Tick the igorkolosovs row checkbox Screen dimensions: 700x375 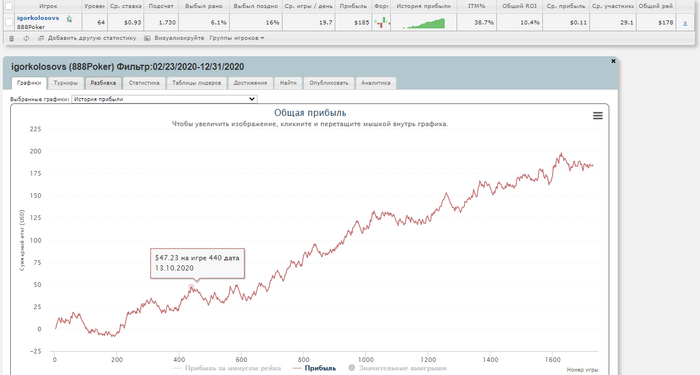pos(8,22)
